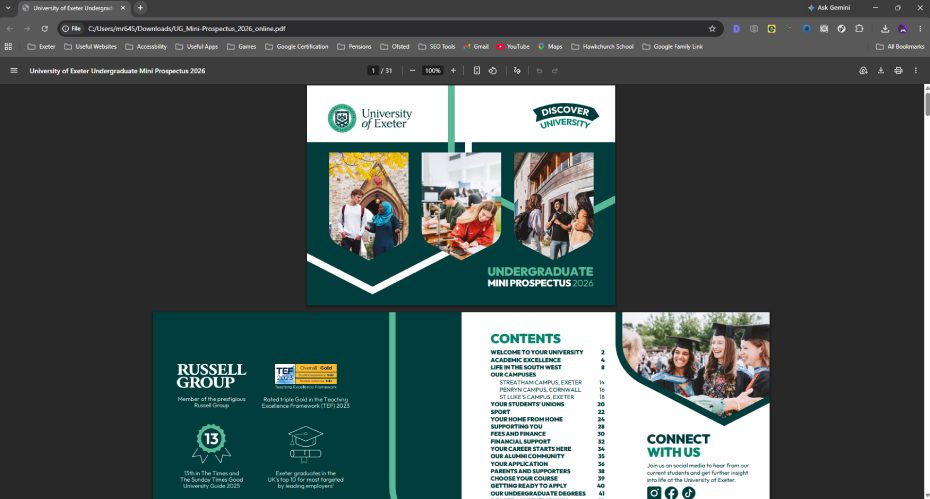Open the Chrome apps grid shortcut

[8, 46]
